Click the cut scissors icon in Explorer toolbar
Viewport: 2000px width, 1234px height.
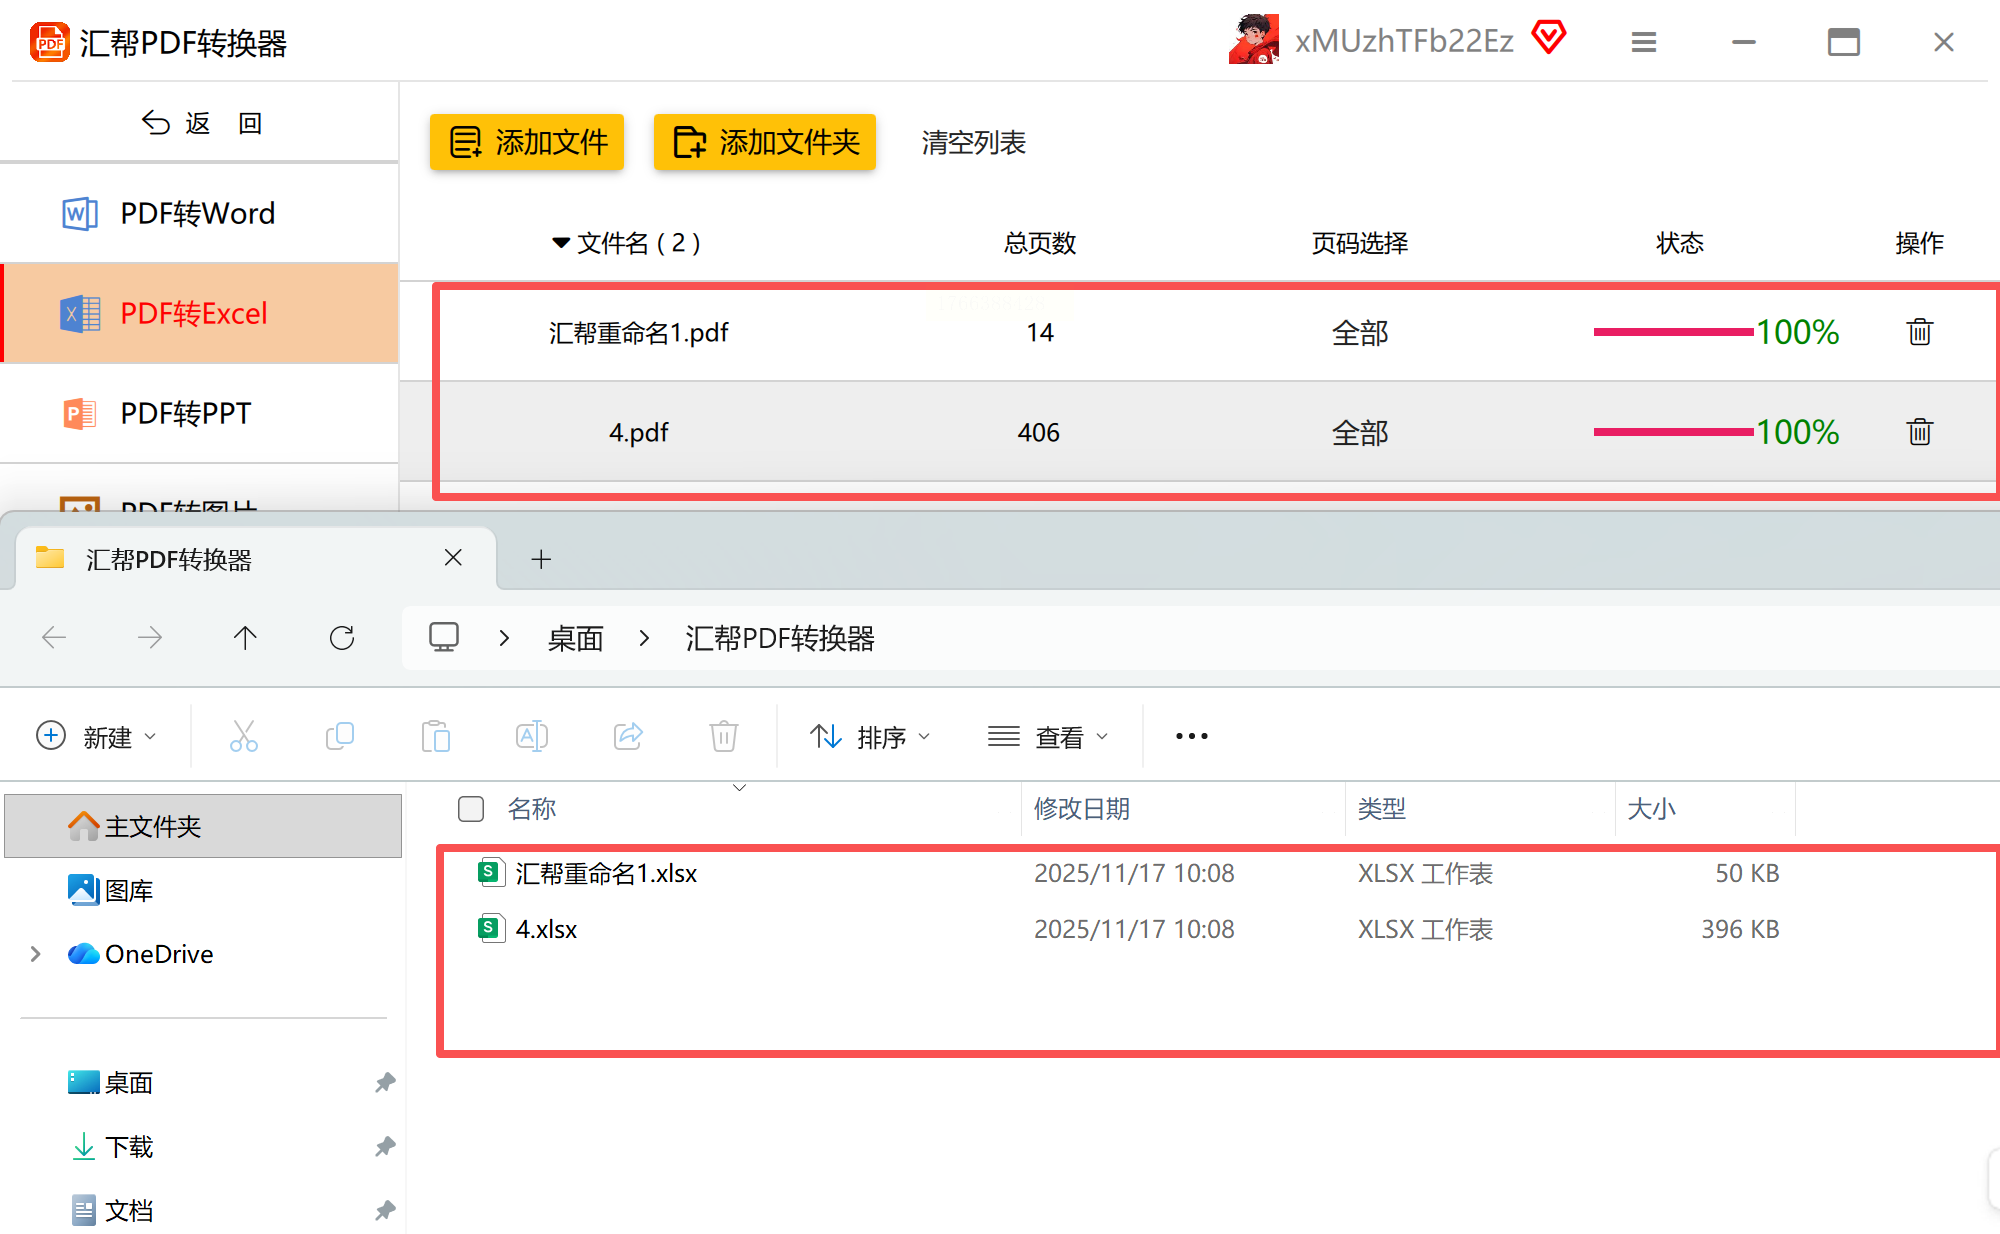pyautogui.click(x=243, y=736)
